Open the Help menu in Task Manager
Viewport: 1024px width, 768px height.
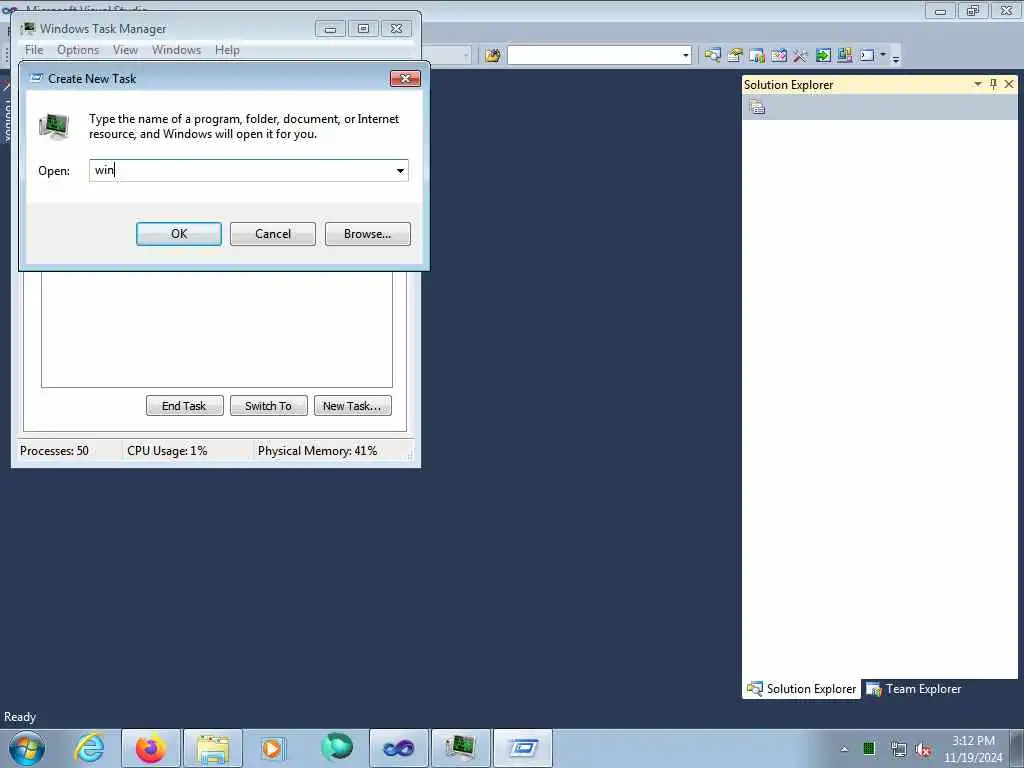tap(227, 50)
